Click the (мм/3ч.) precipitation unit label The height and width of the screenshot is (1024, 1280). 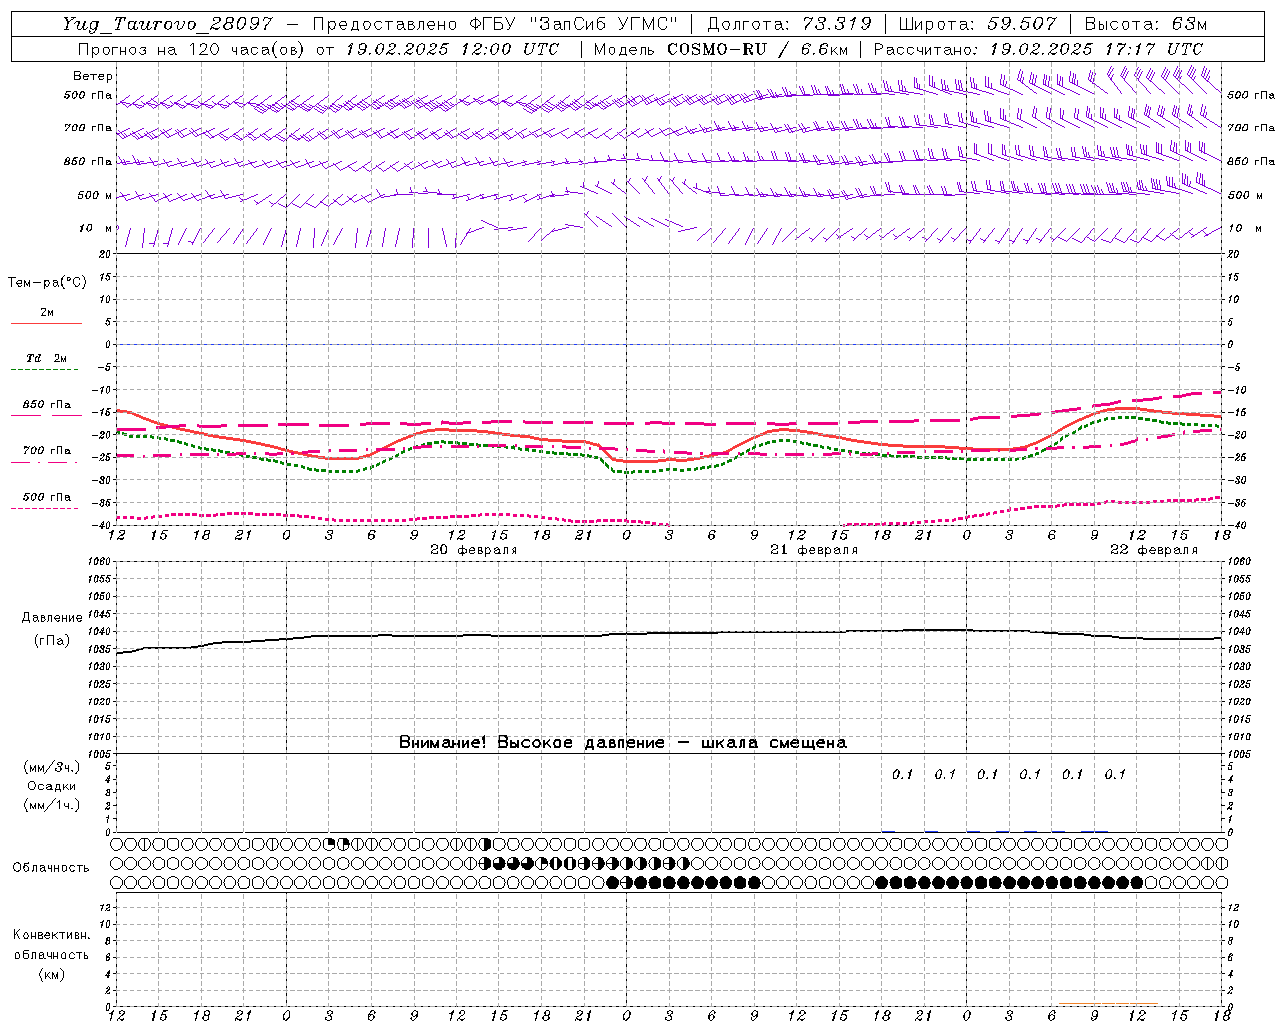pos(51,767)
